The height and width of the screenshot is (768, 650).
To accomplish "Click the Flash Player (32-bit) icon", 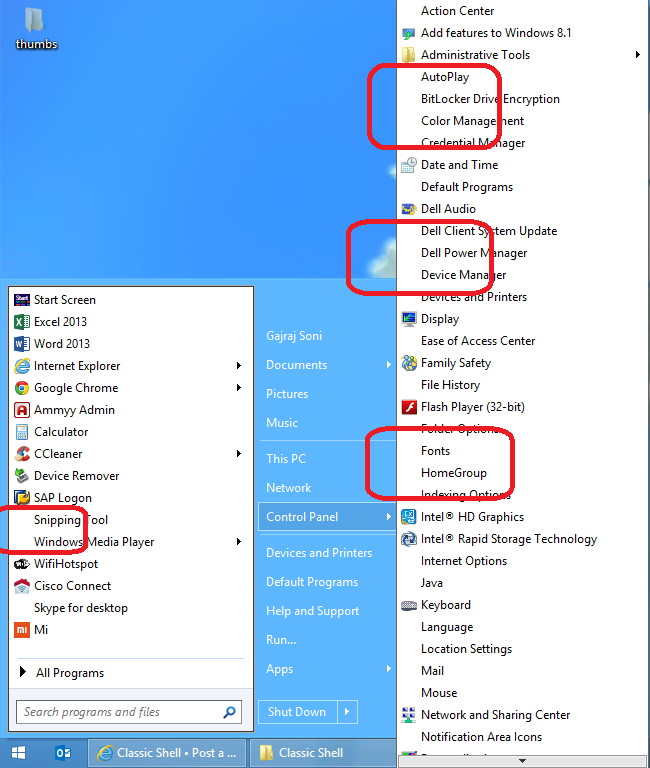I will pyautogui.click(x=408, y=407).
